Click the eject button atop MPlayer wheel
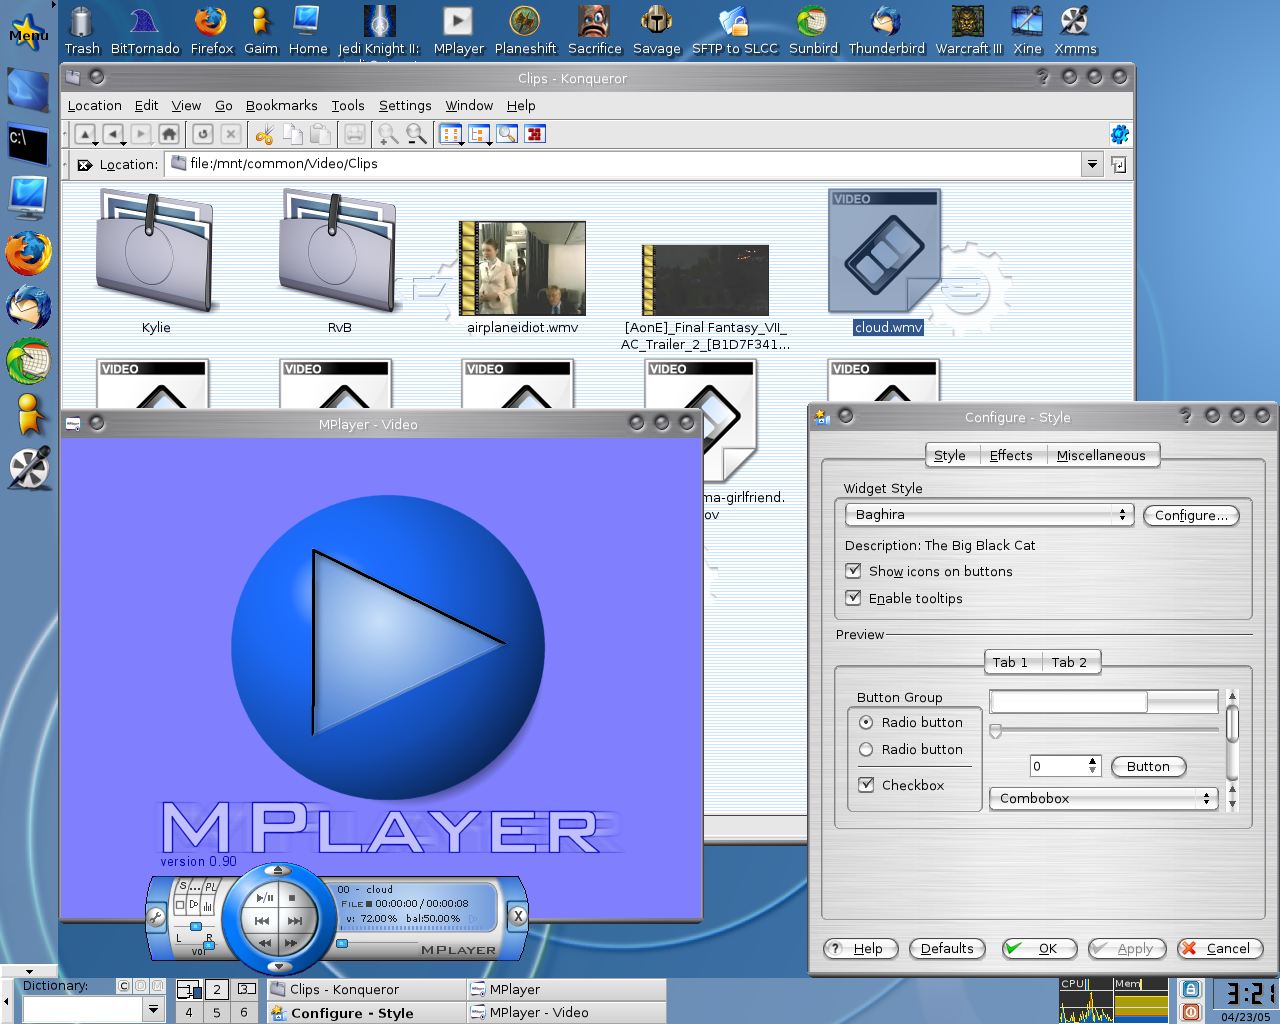The width and height of the screenshot is (1280, 1024). 279,871
